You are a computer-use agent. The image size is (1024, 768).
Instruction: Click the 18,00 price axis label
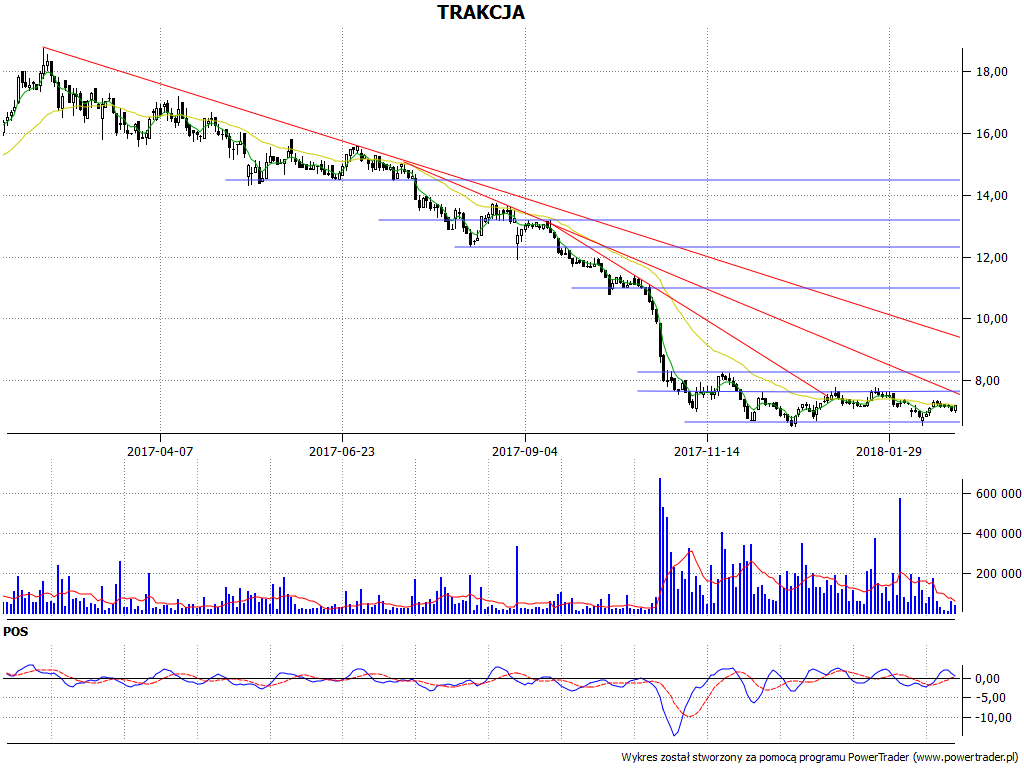pyautogui.click(x=991, y=72)
